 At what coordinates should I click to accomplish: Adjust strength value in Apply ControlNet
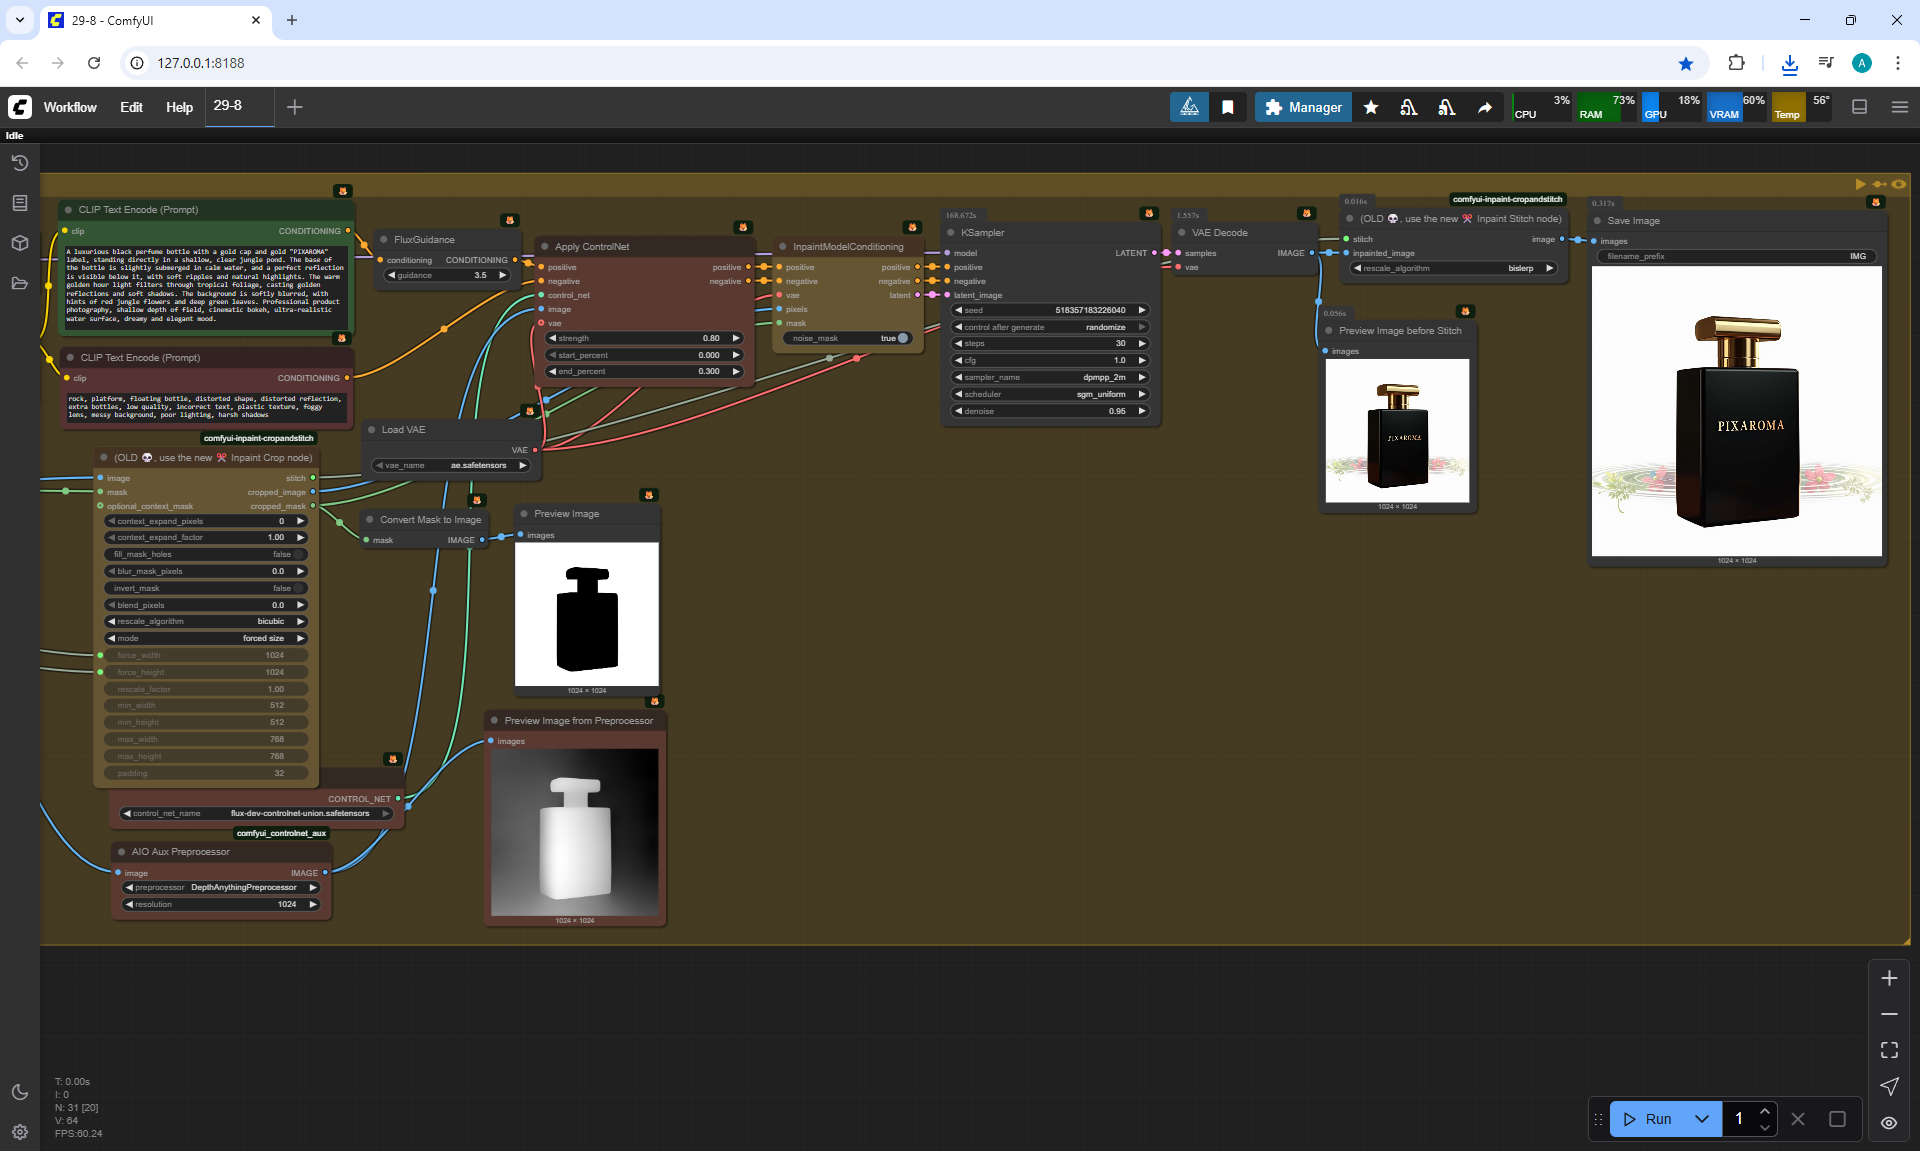tap(645, 338)
